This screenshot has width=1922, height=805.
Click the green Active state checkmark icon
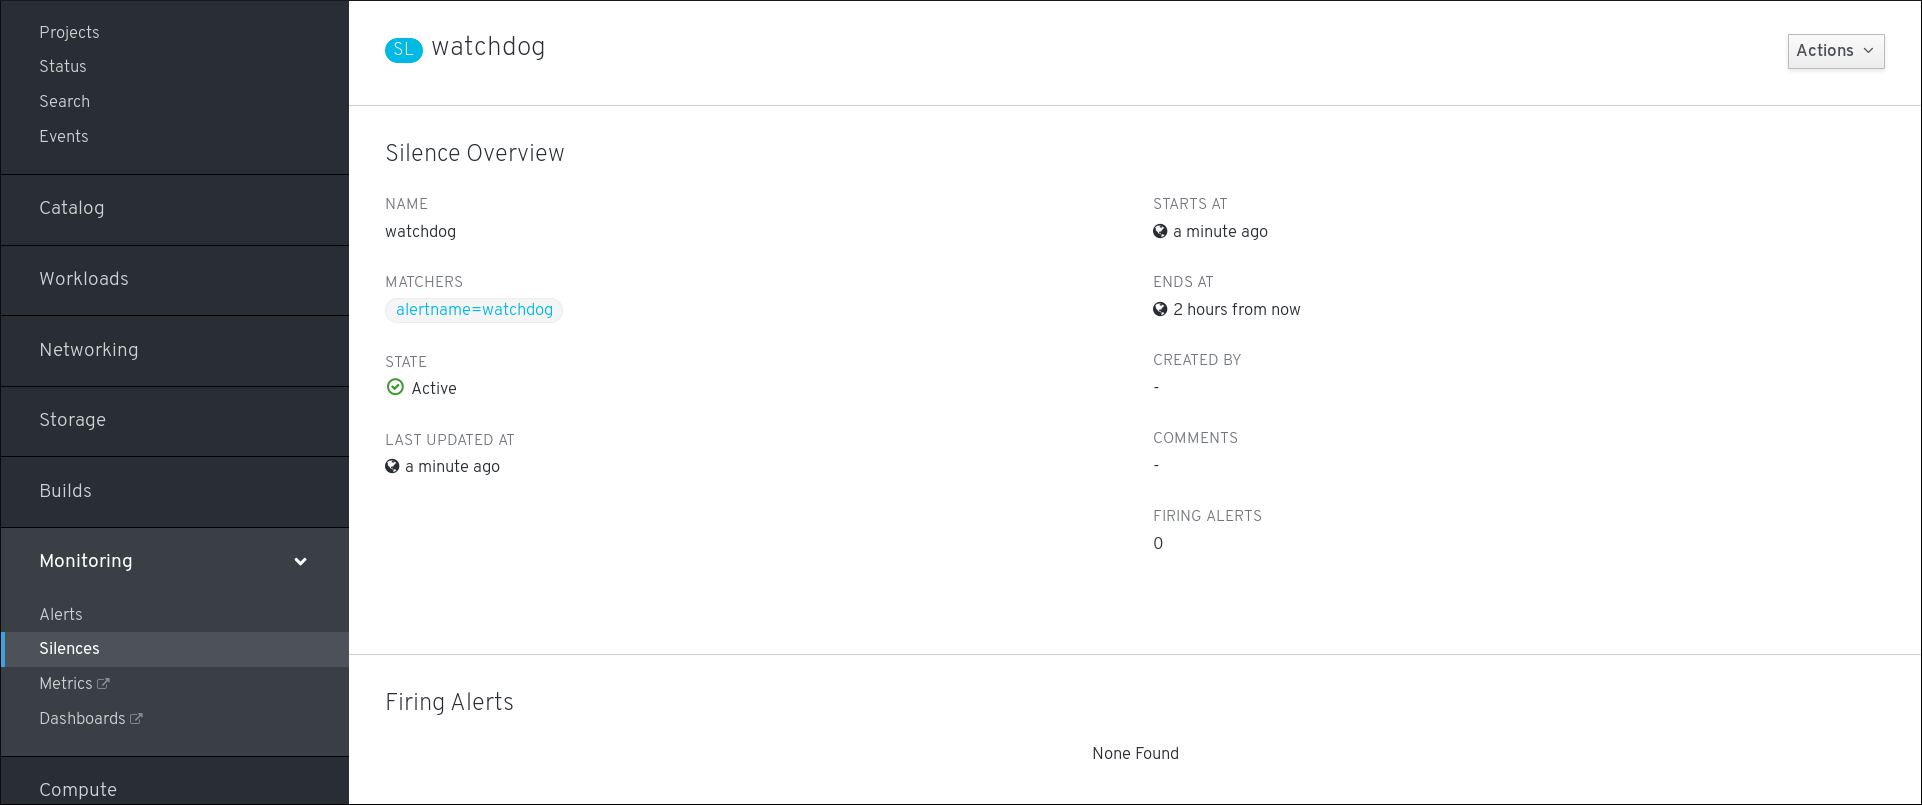tap(395, 387)
